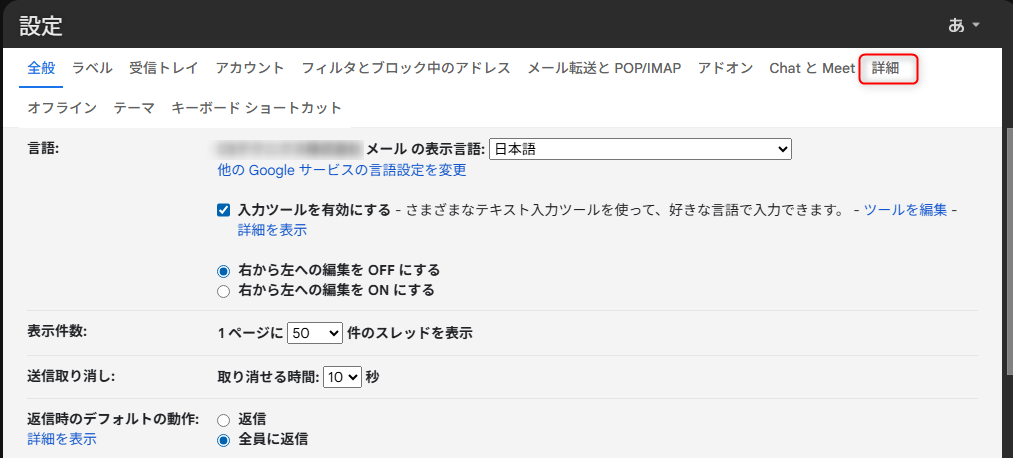Click the 返信時のデフォルトの動作: label

coord(113,418)
